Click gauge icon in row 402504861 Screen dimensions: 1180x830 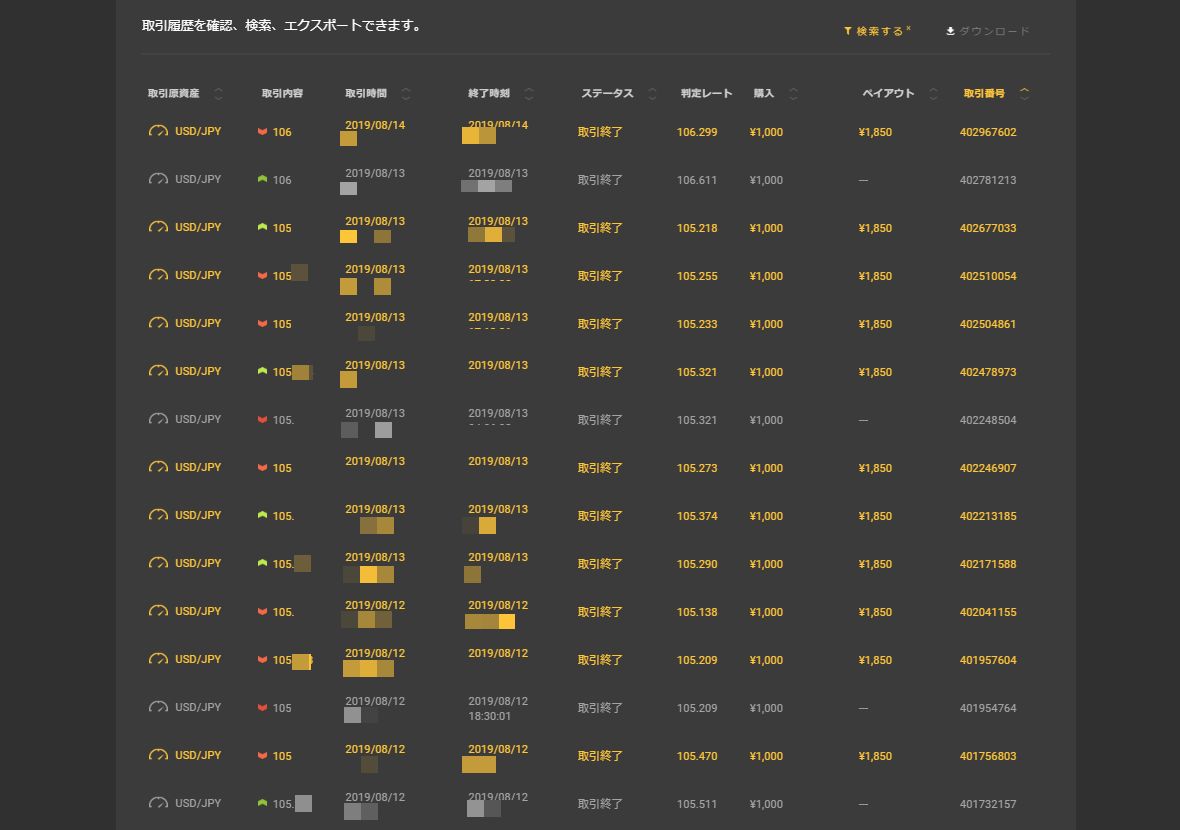click(x=158, y=323)
